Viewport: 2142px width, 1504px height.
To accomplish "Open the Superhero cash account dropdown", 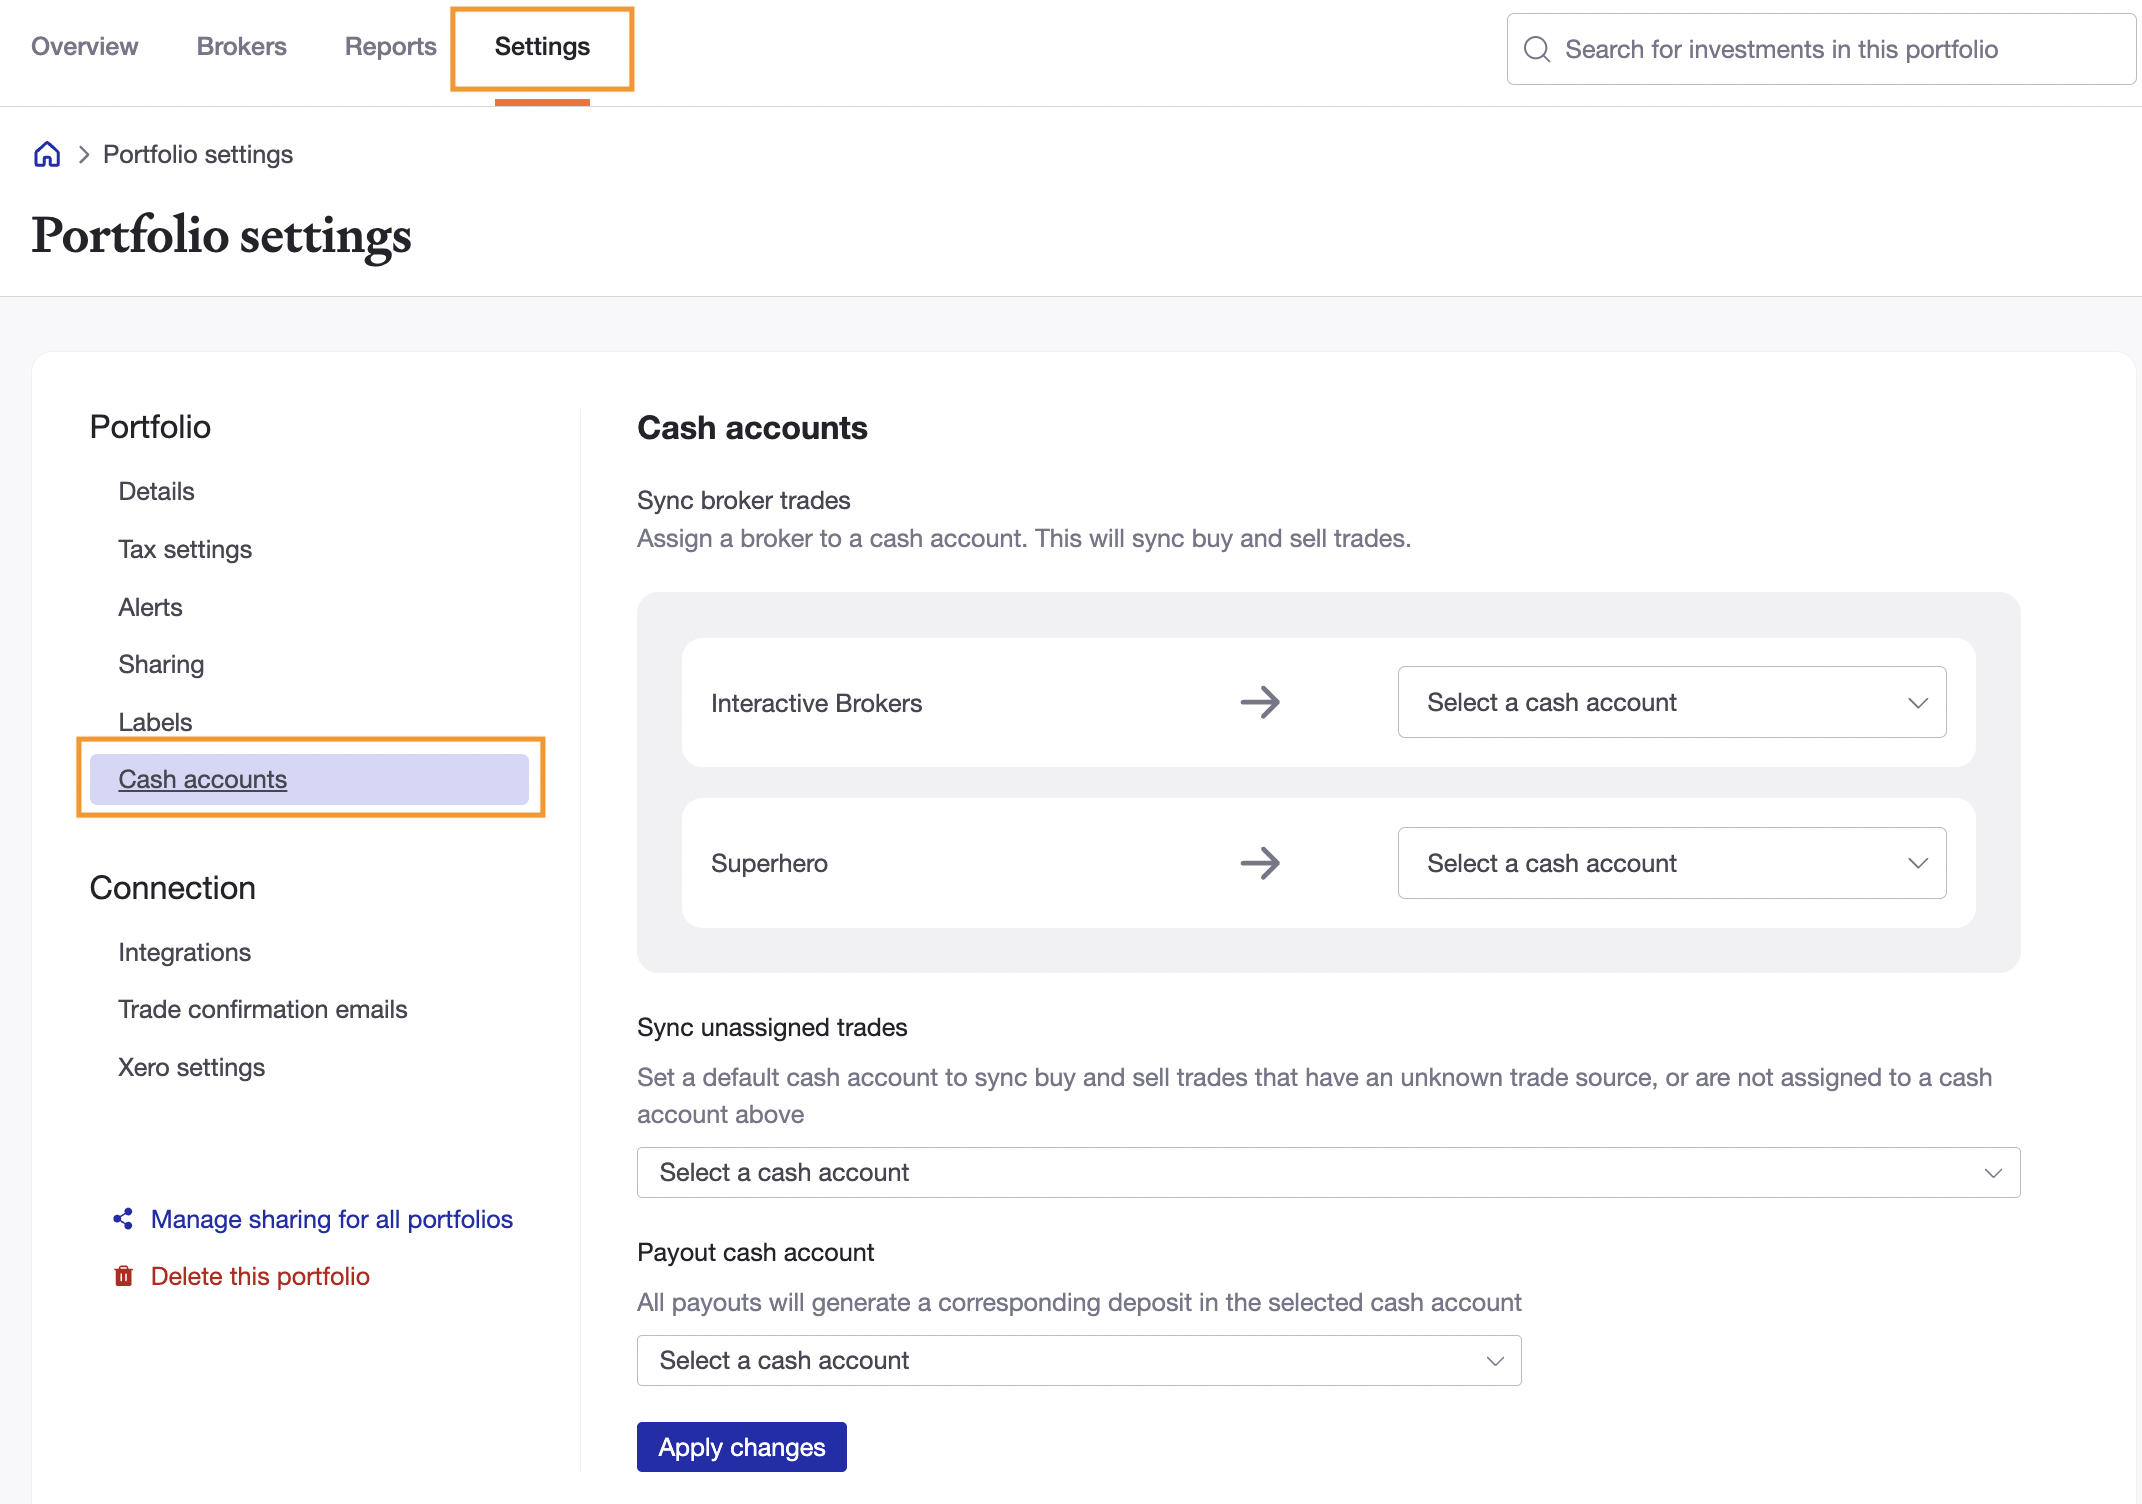I will 1670,863.
